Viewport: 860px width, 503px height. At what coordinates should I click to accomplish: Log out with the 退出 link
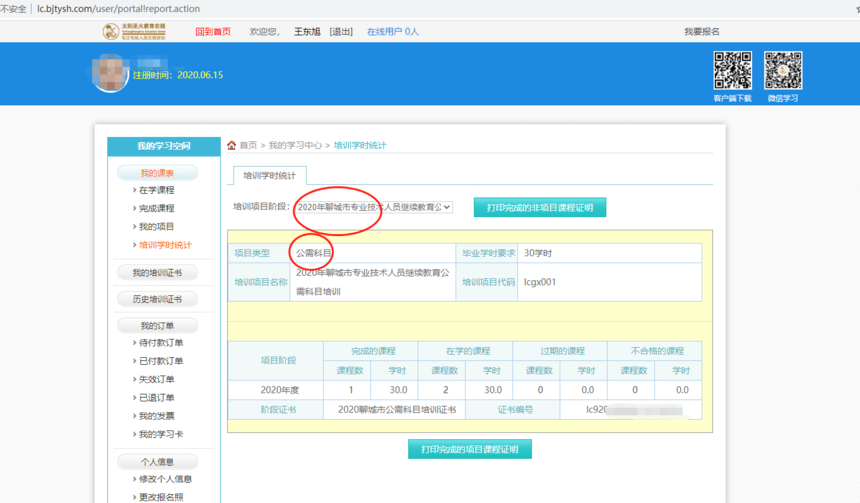click(341, 32)
